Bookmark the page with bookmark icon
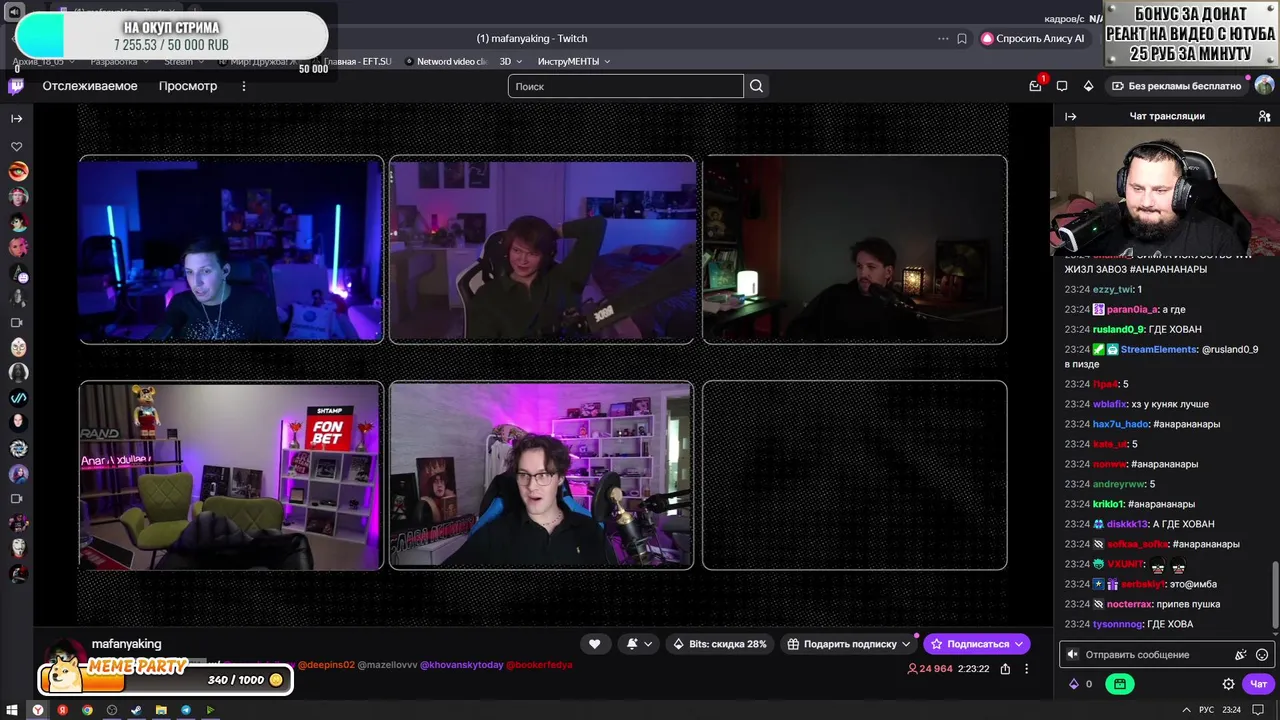 pos(962,38)
